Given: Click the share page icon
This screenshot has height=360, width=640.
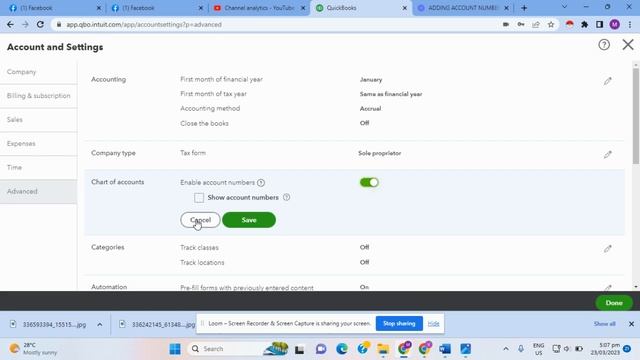Looking at the screenshot, I should [x=536, y=24].
